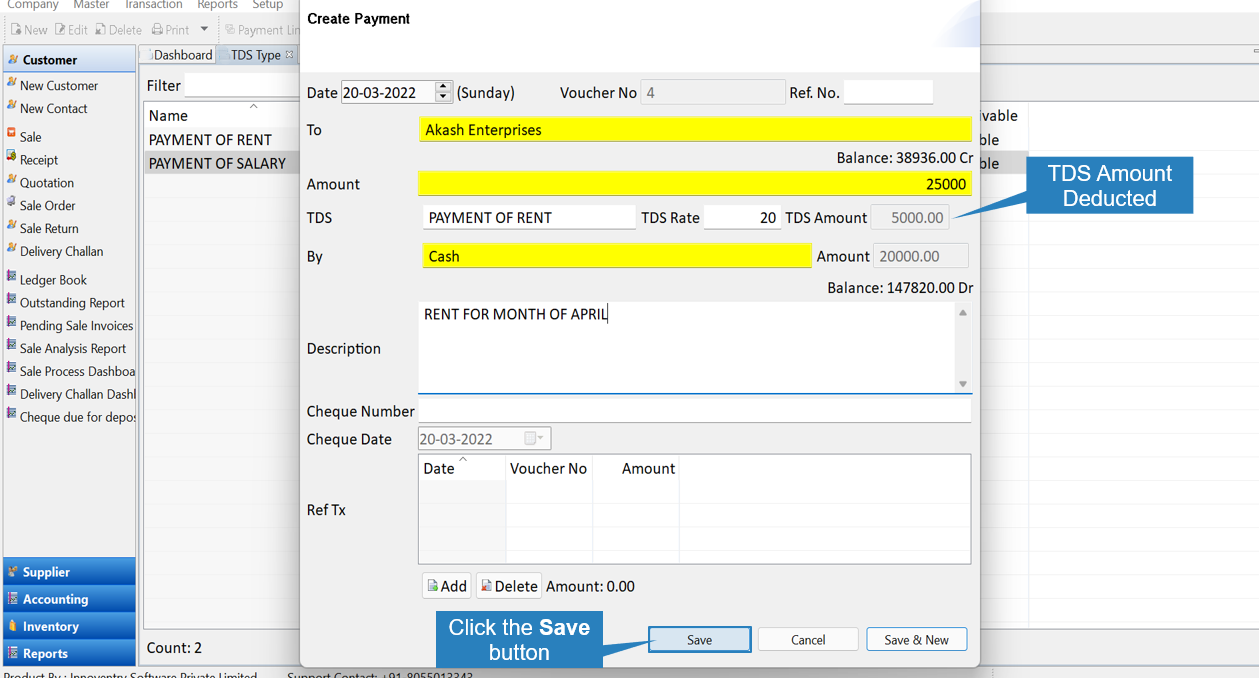Image resolution: width=1259 pixels, height=678 pixels.
Task: Select the PAYMENT OF RENT row
Action: click(x=222, y=140)
